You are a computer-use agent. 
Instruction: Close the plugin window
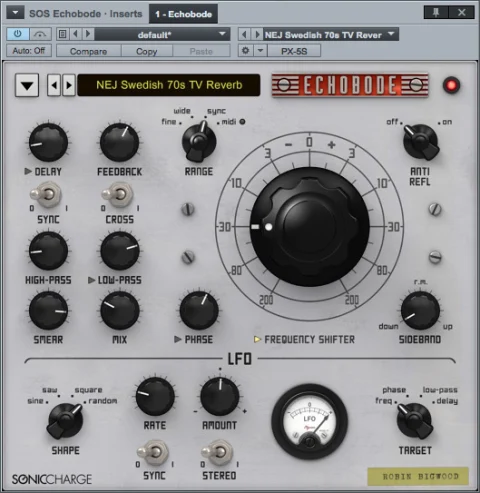pyautogui.click(x=461, y=13)
